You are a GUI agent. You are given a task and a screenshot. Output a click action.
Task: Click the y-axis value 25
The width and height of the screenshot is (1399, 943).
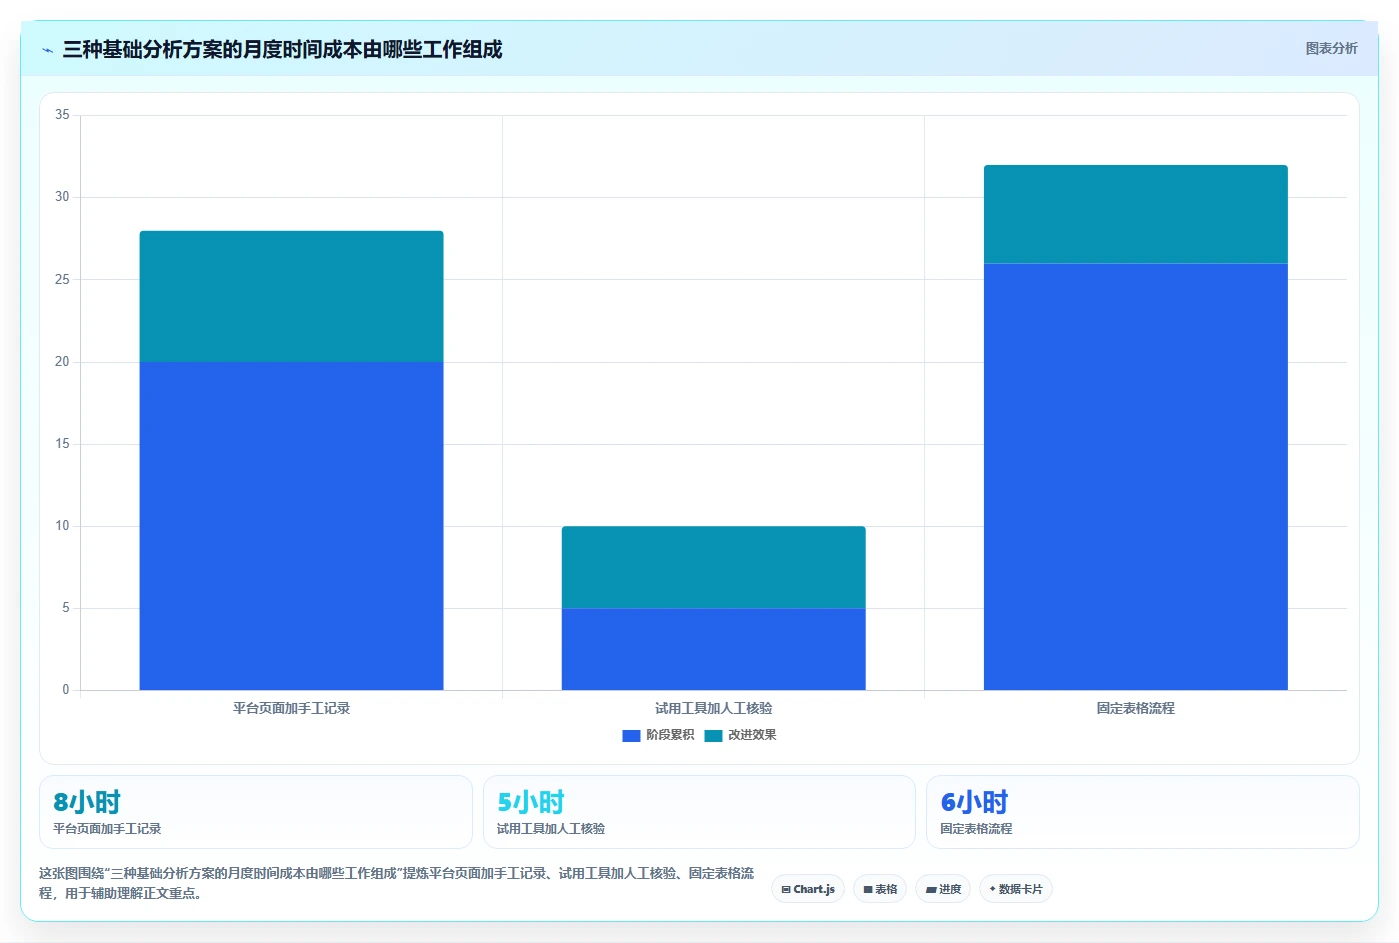tap(62, 279)
